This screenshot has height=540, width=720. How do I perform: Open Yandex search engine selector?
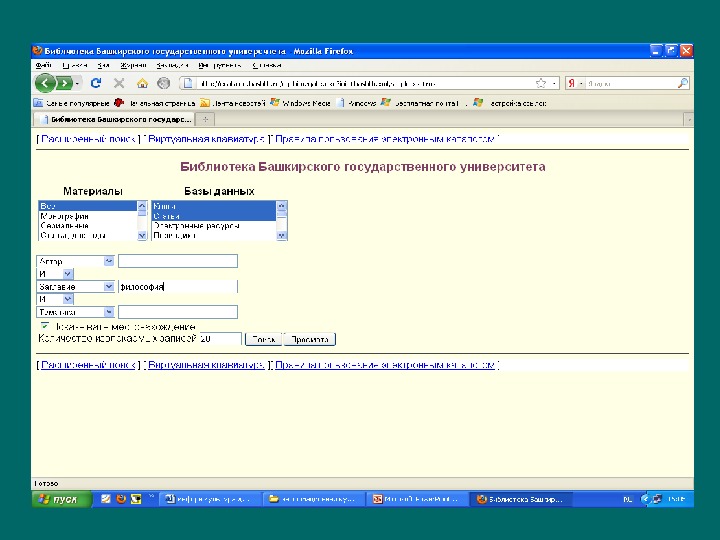coord(574,83)
